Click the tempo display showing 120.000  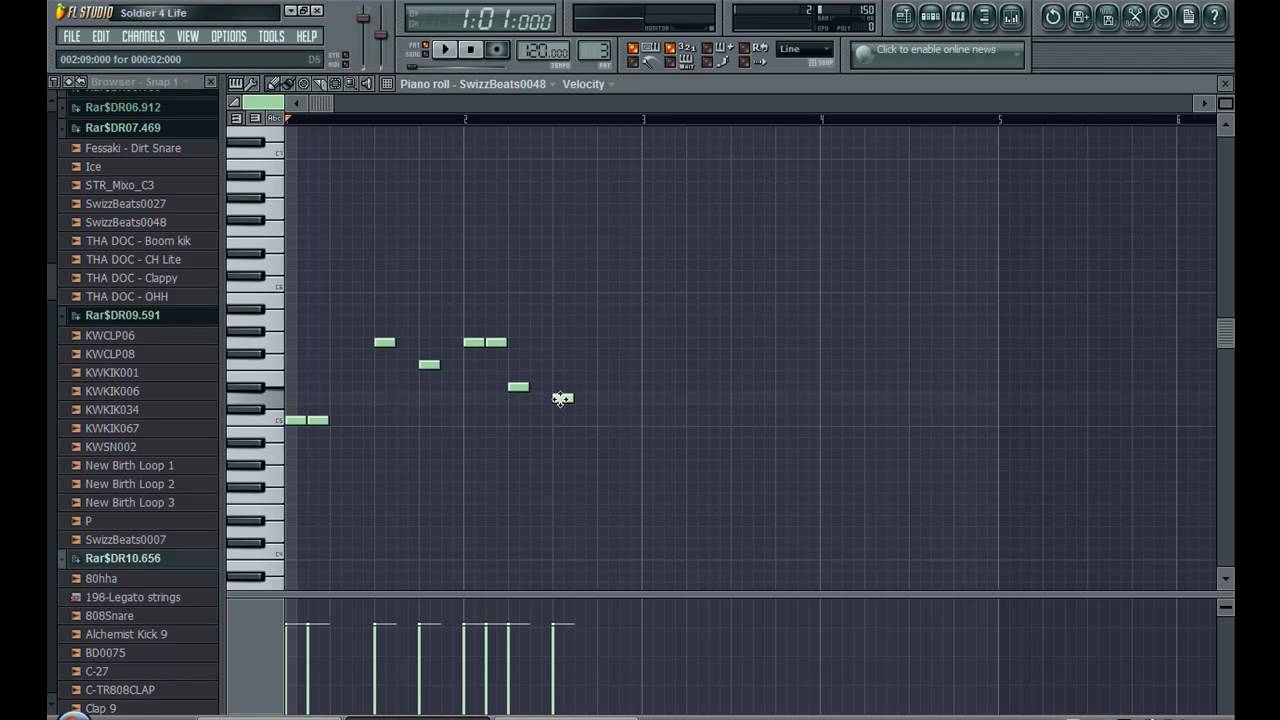click(x=543, y=51)
